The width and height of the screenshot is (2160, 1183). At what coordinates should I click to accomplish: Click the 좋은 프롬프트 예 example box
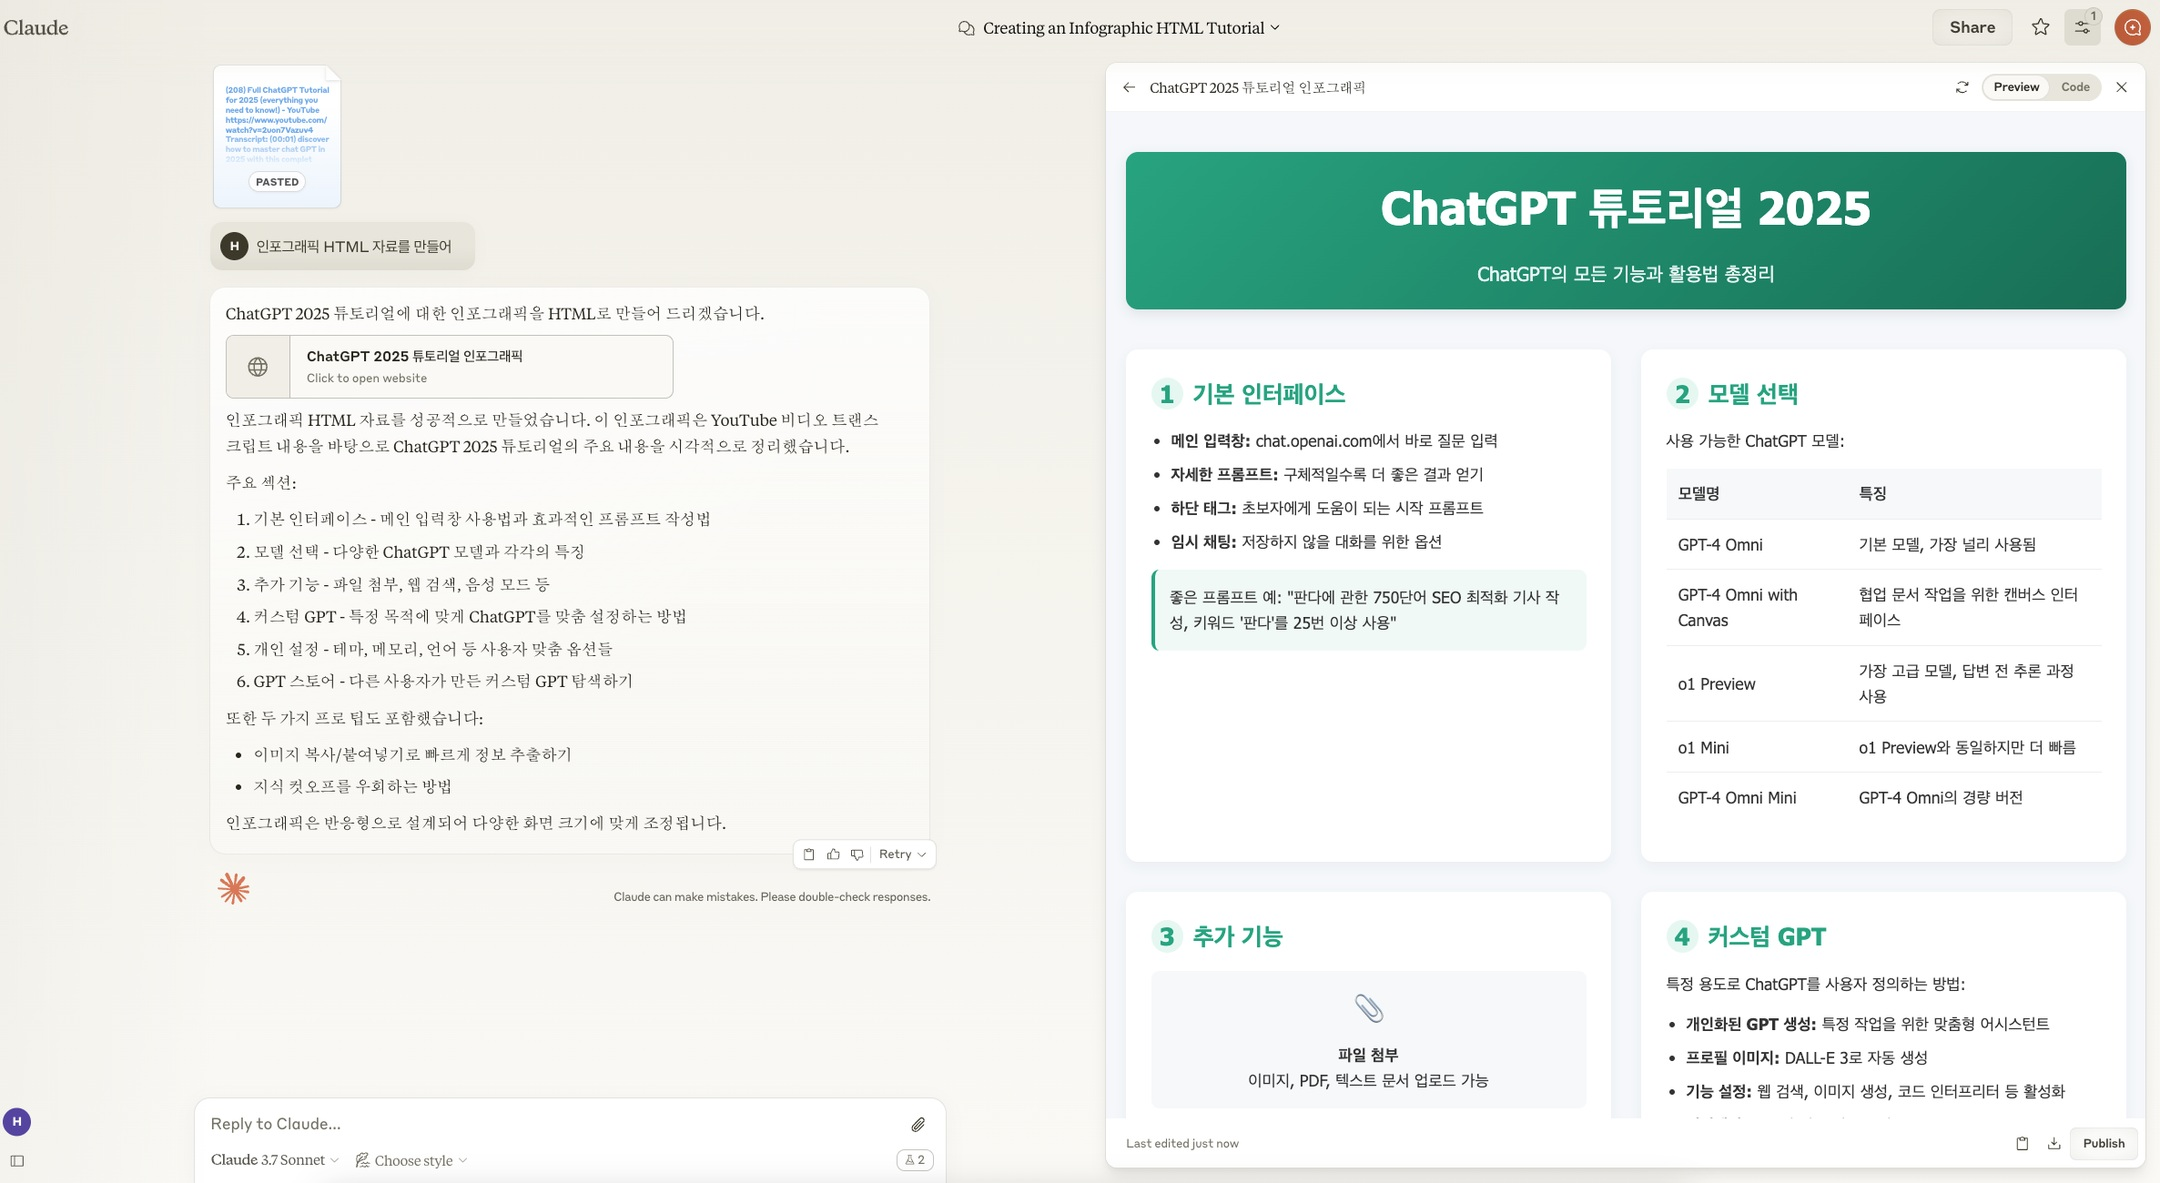coord(1368,610)
